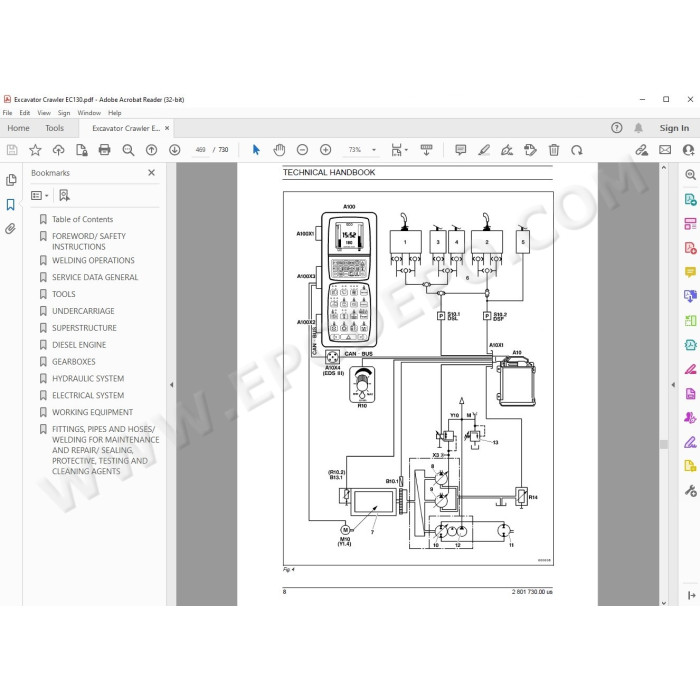Add the document to starred files

pyautogui.click(x=35, y=150)
